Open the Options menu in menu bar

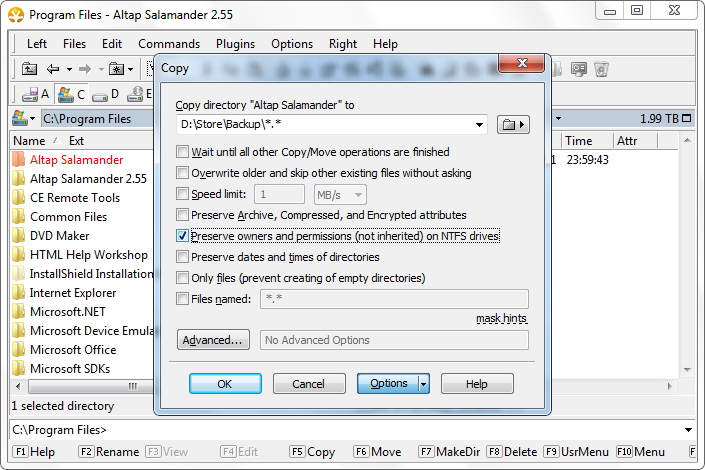click(292, 44)
